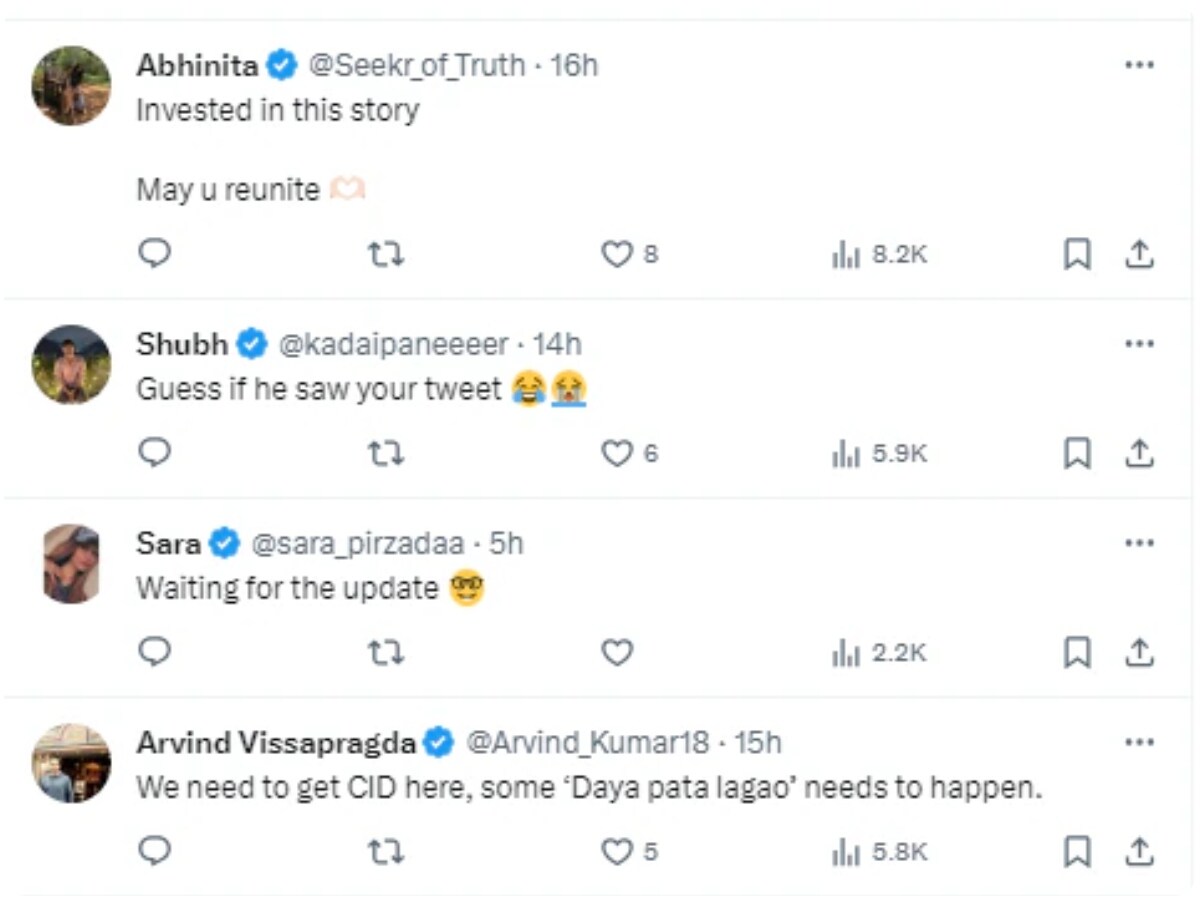
Task: Like Abhinita's tweet with 8 likes
Action: pyautogui.click(x=617, y=255)
